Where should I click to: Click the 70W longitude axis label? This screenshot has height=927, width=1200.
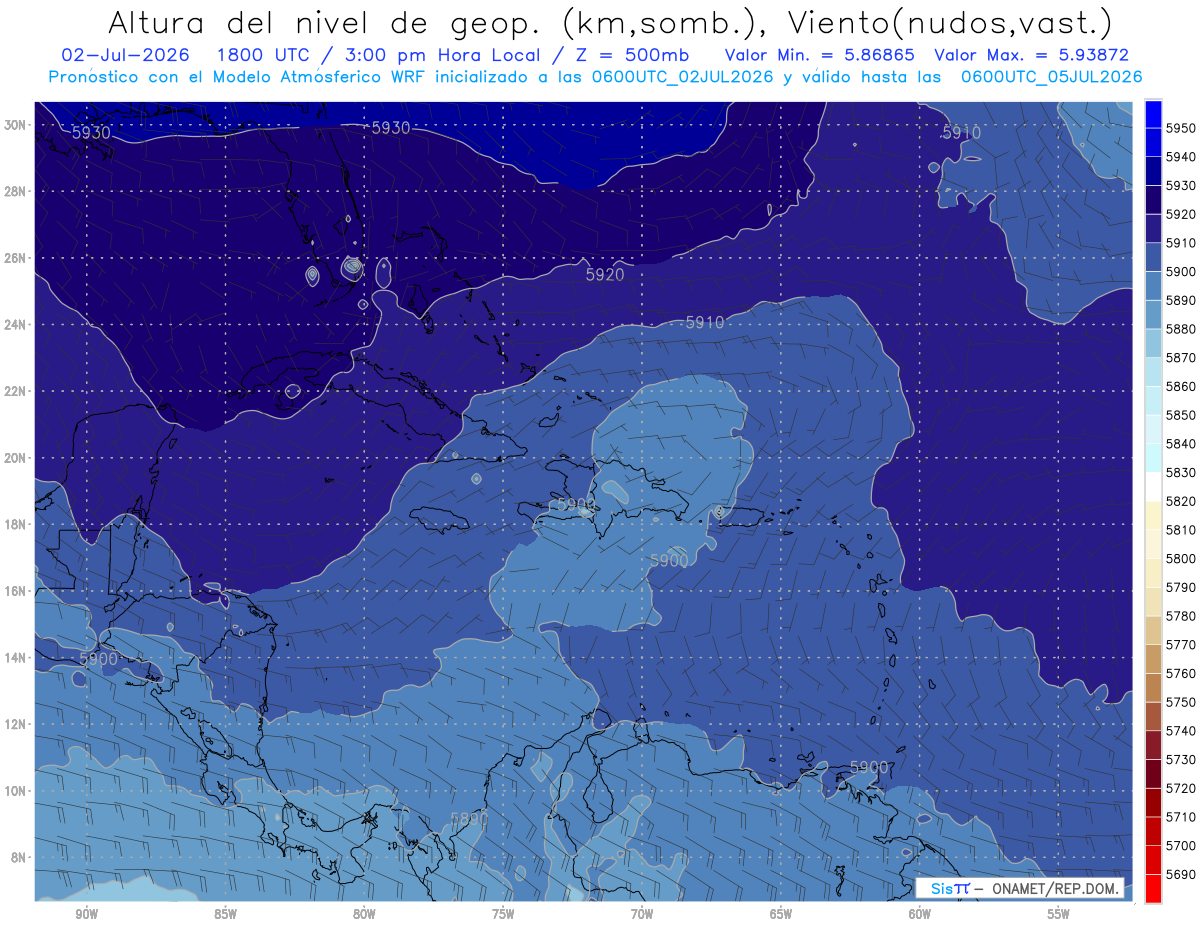click(x=642, y=914)
